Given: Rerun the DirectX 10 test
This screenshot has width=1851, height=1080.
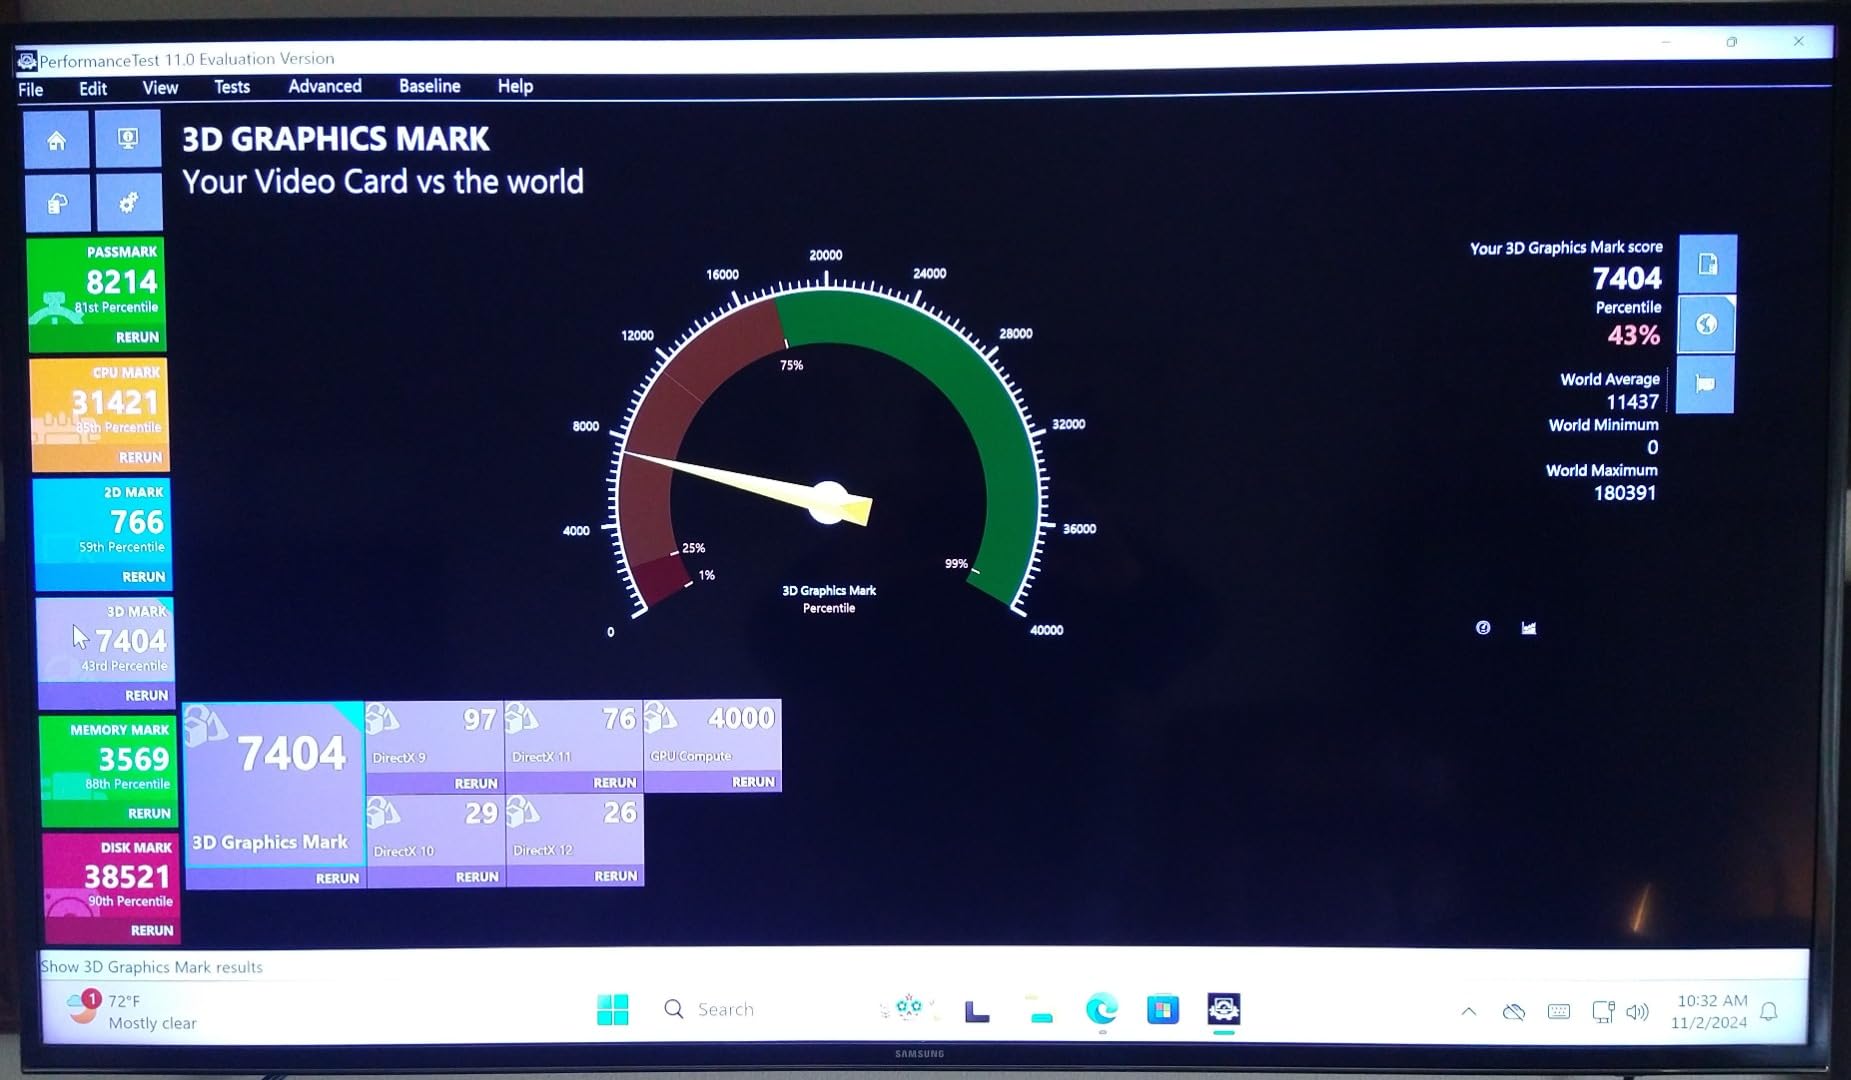Looking at the screenshot, I should coord(477,876).
